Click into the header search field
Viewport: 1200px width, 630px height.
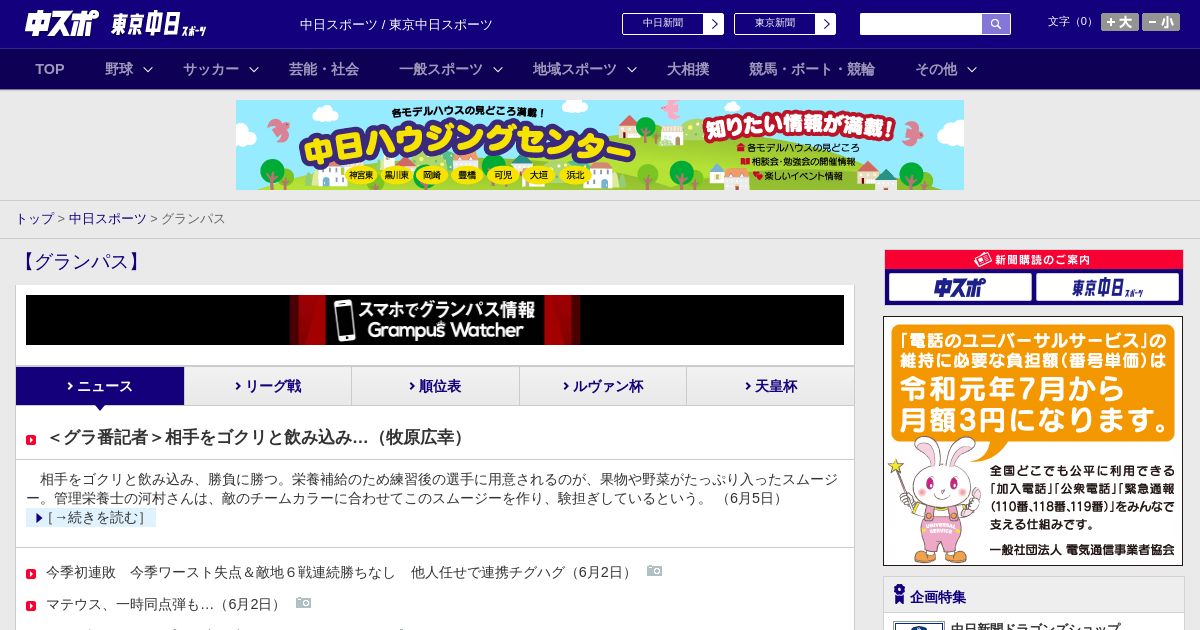tap(921, 24)
